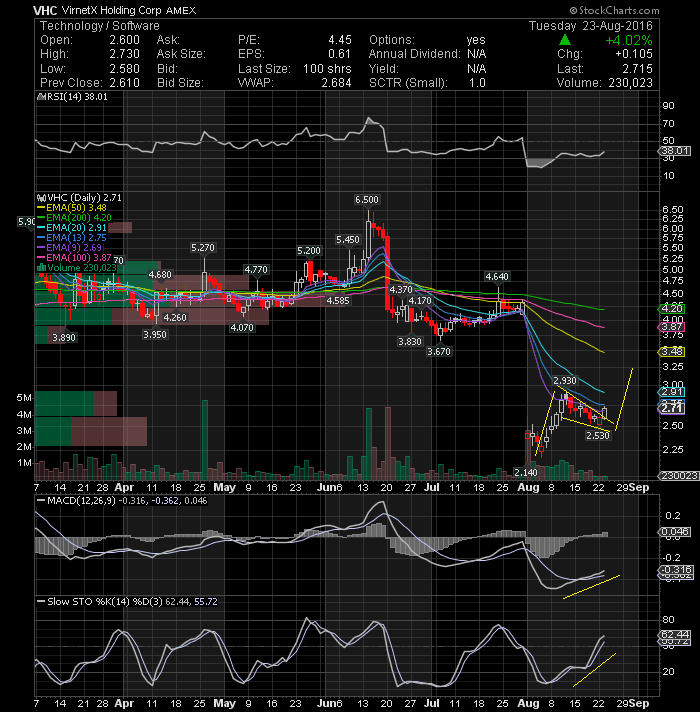Click the 3.670 low price annotation
The image size is (700, 712).
pyautogui.click(x=439, y=351)
